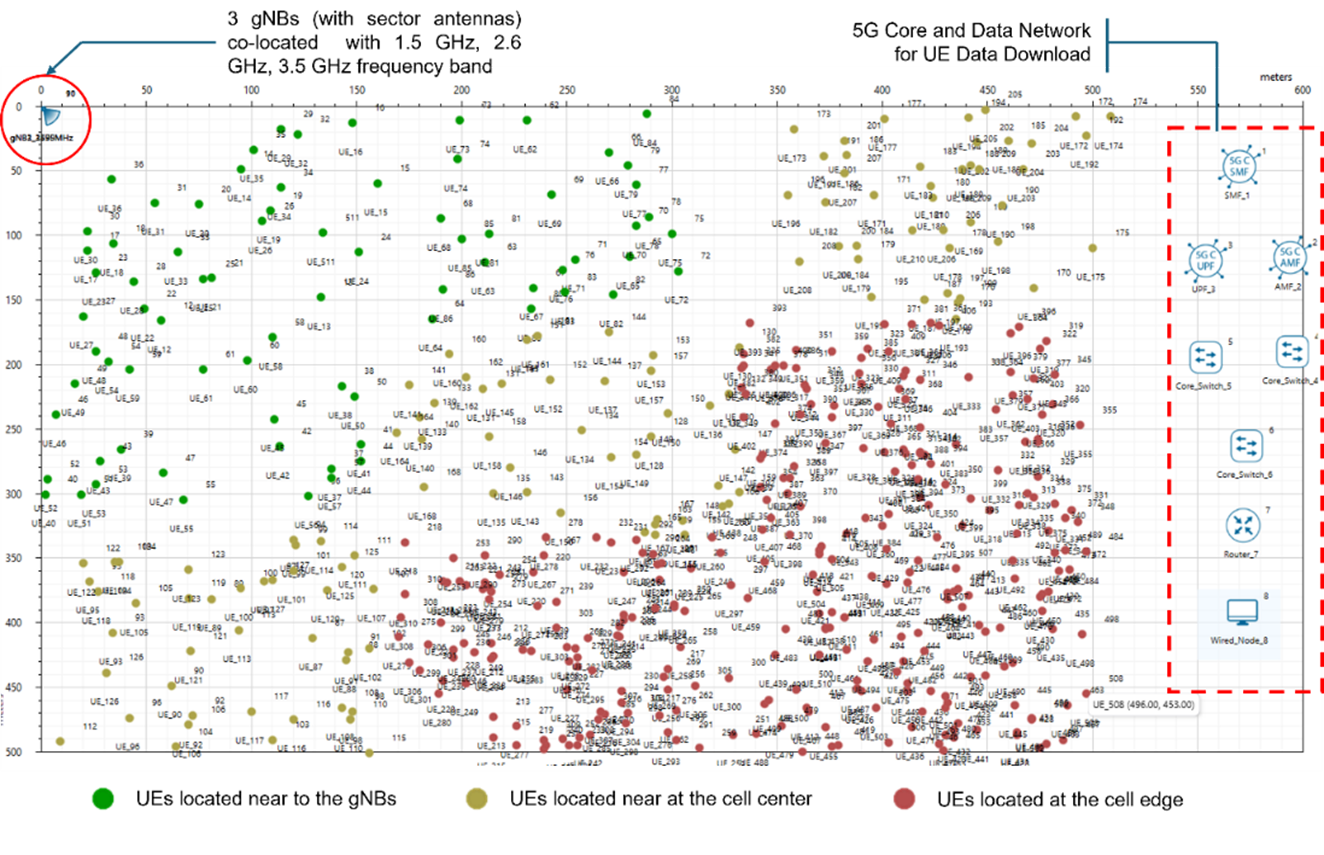Click the UE_49 text label
Viewport: 1324px width, 855px height.
coord(72,412)
